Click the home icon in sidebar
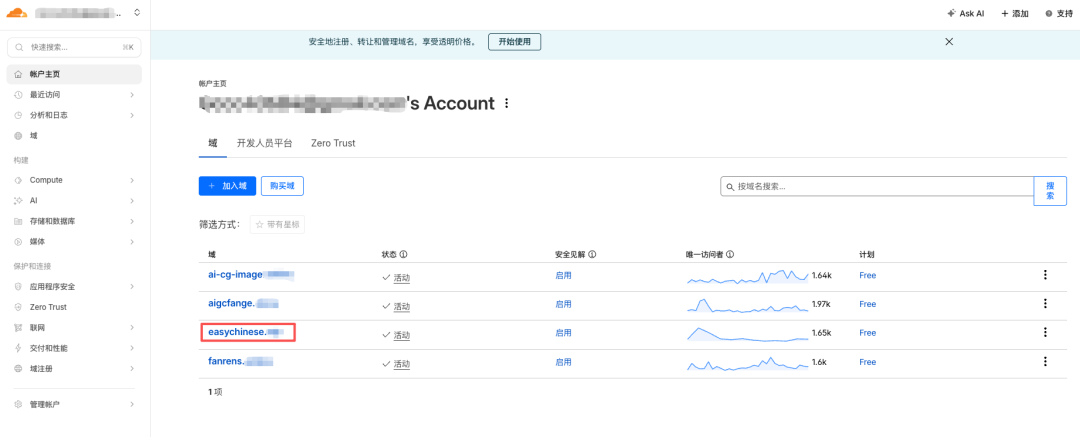This screenshot has height=437, width=1080. (18, 74)
